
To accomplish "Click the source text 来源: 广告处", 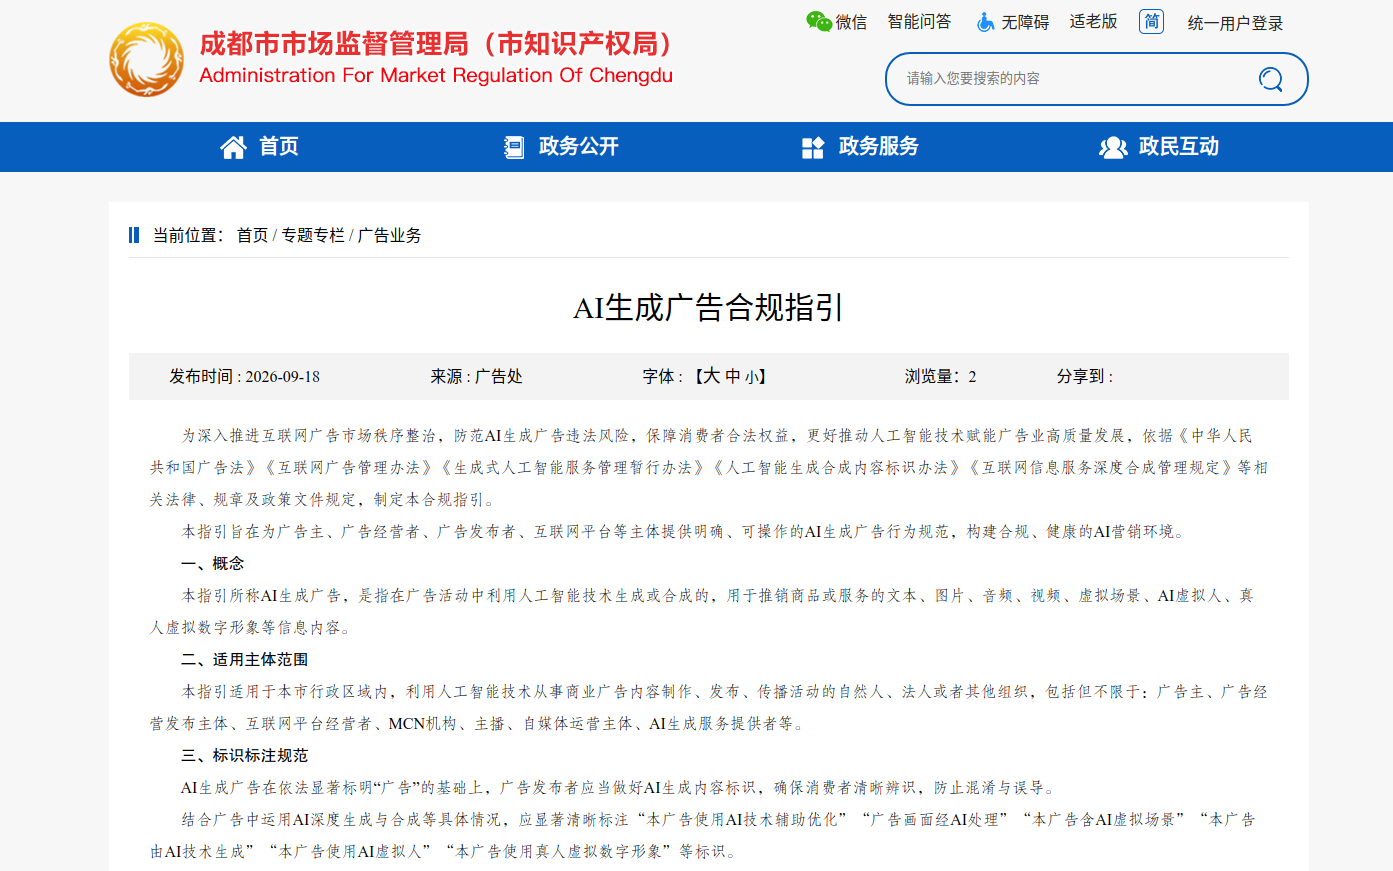I will tap(477, 377).
